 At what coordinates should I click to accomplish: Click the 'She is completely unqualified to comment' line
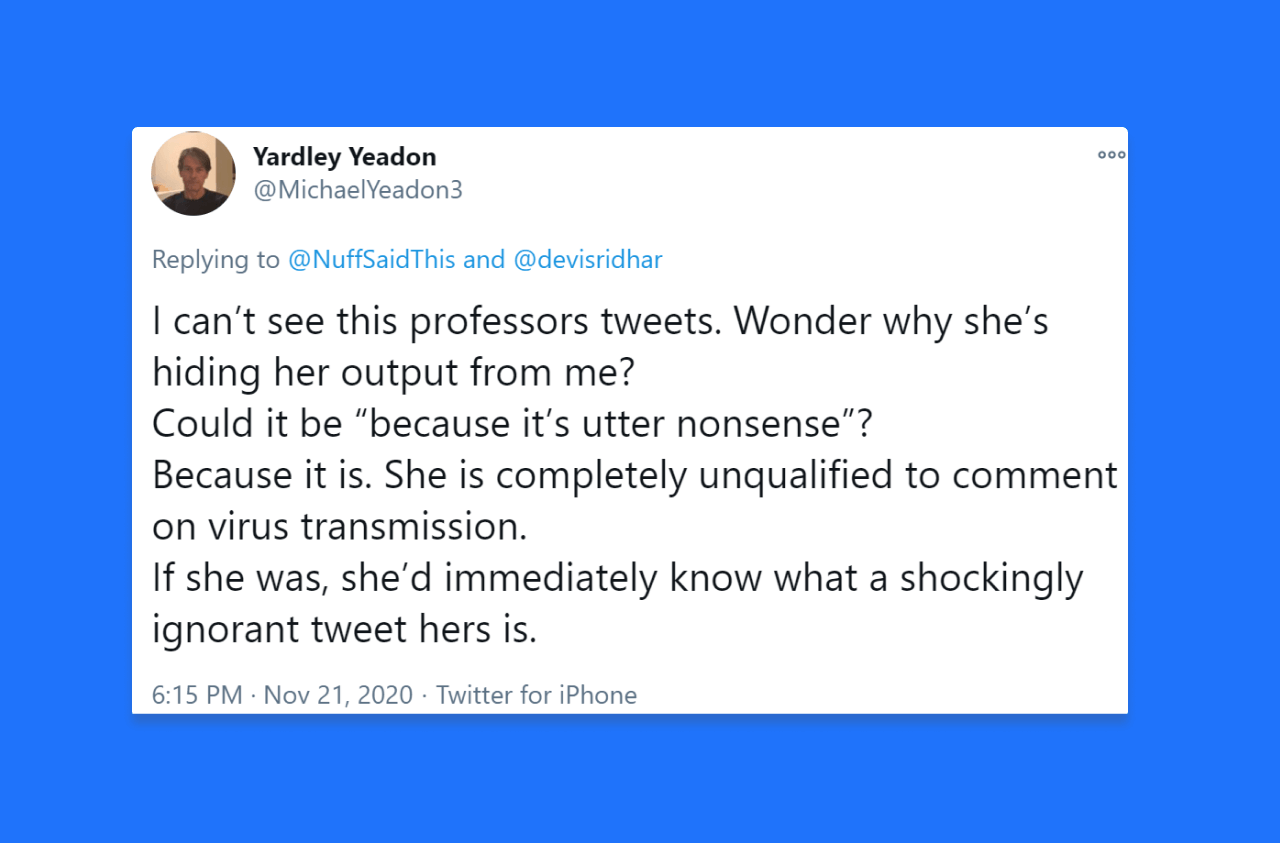coord(635,476)
